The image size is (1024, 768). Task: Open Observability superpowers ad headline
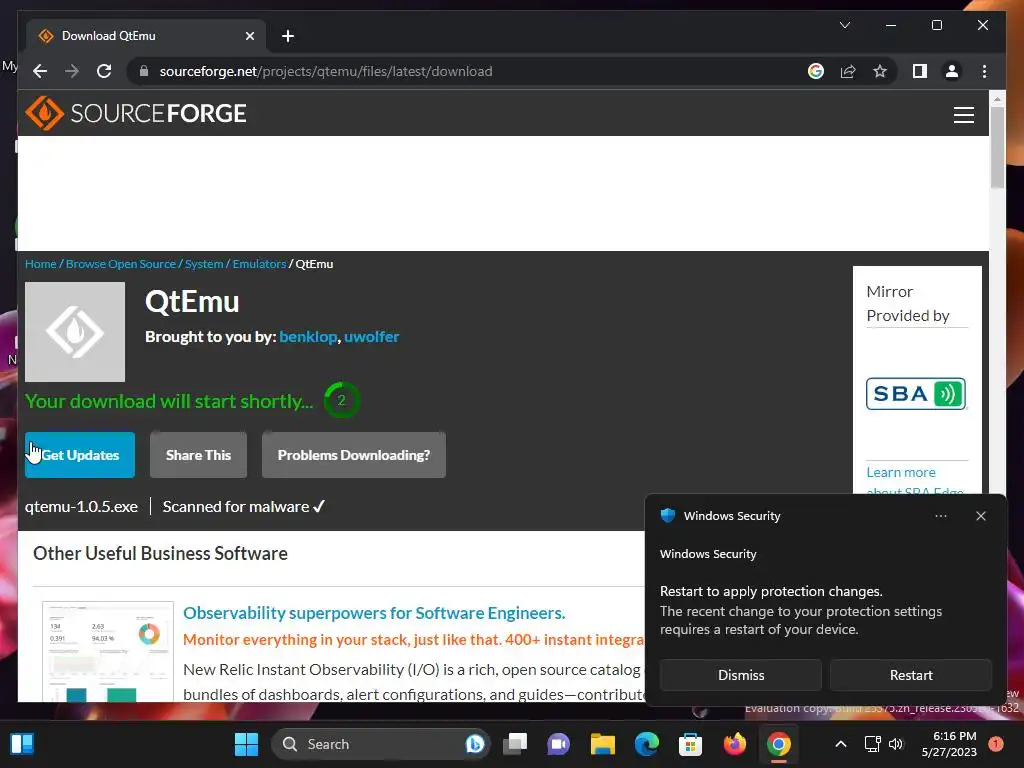374,613
